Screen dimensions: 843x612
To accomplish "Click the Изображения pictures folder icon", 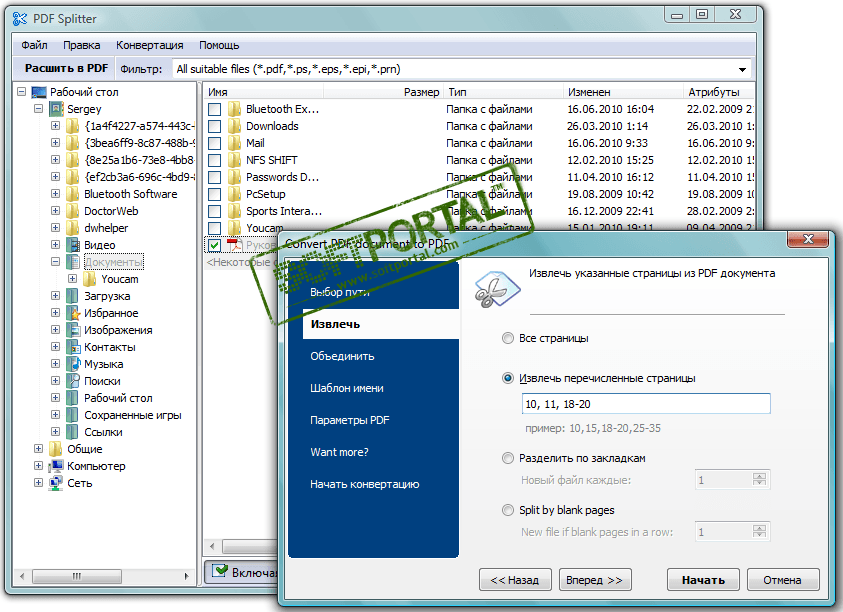I will click(73, 330).
